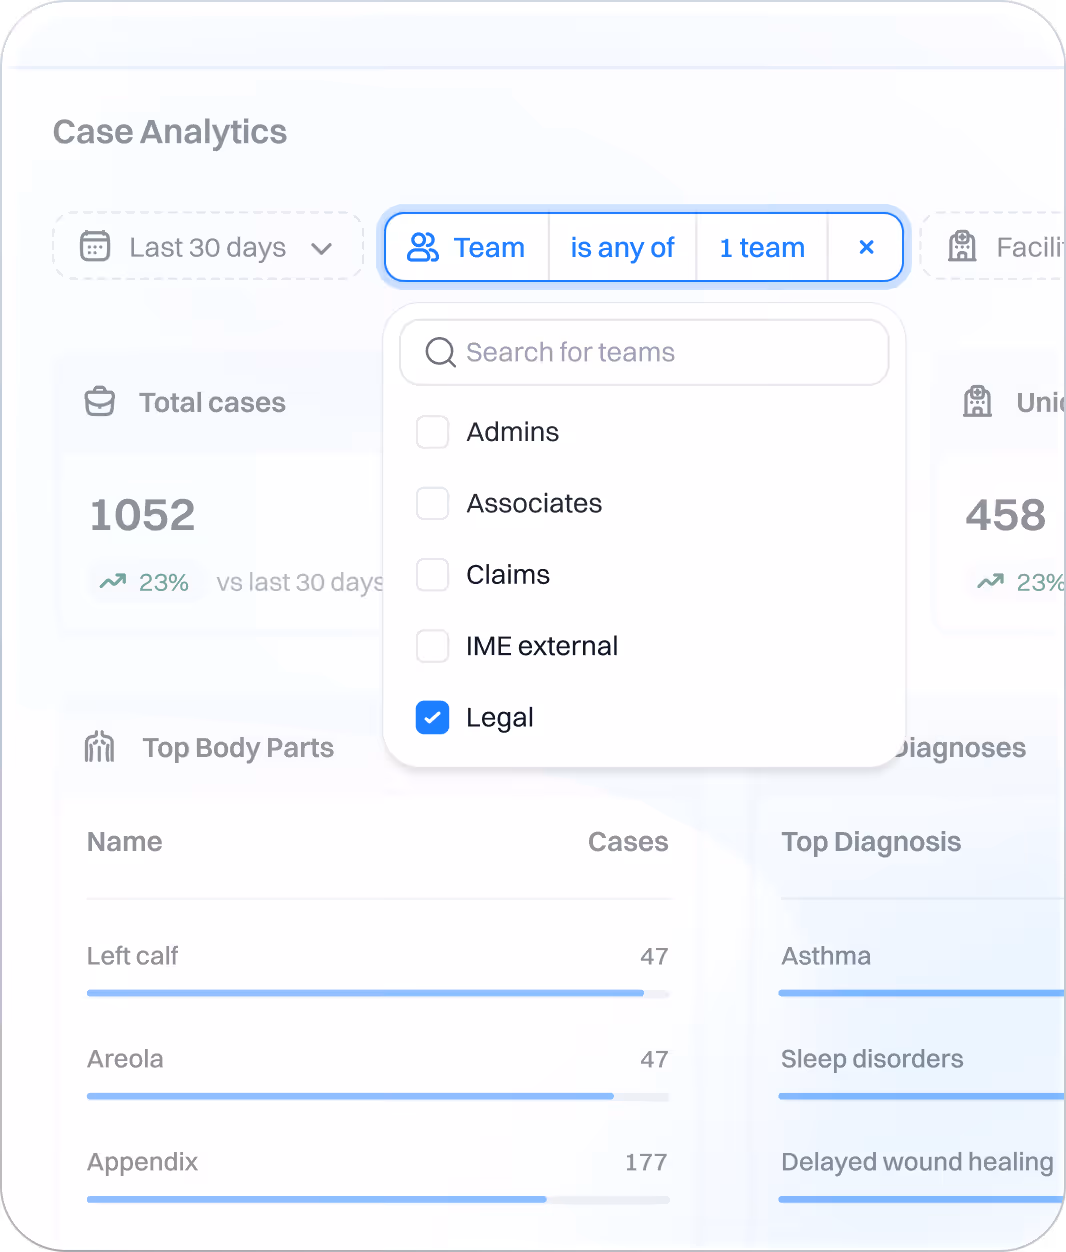The image size is (1066, 1252).
Task: Click the Name column header
Action: [x=125, y=842]
